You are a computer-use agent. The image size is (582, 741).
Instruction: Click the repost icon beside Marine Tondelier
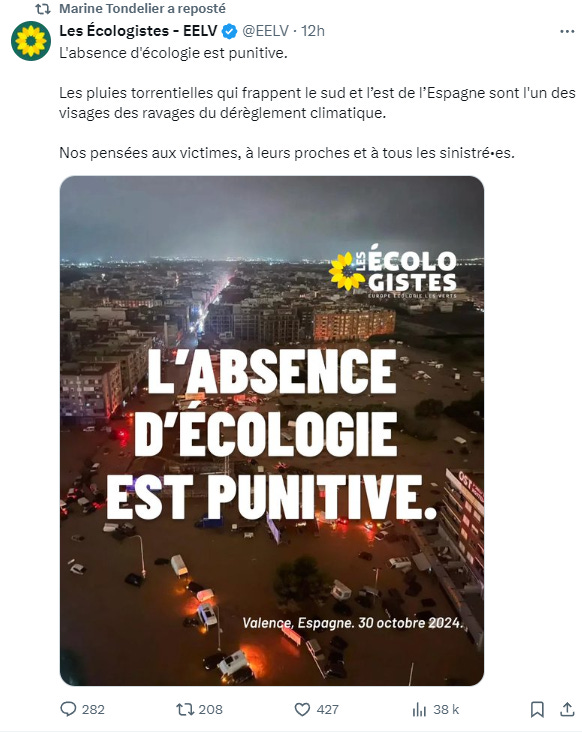[x=43, y=9]
